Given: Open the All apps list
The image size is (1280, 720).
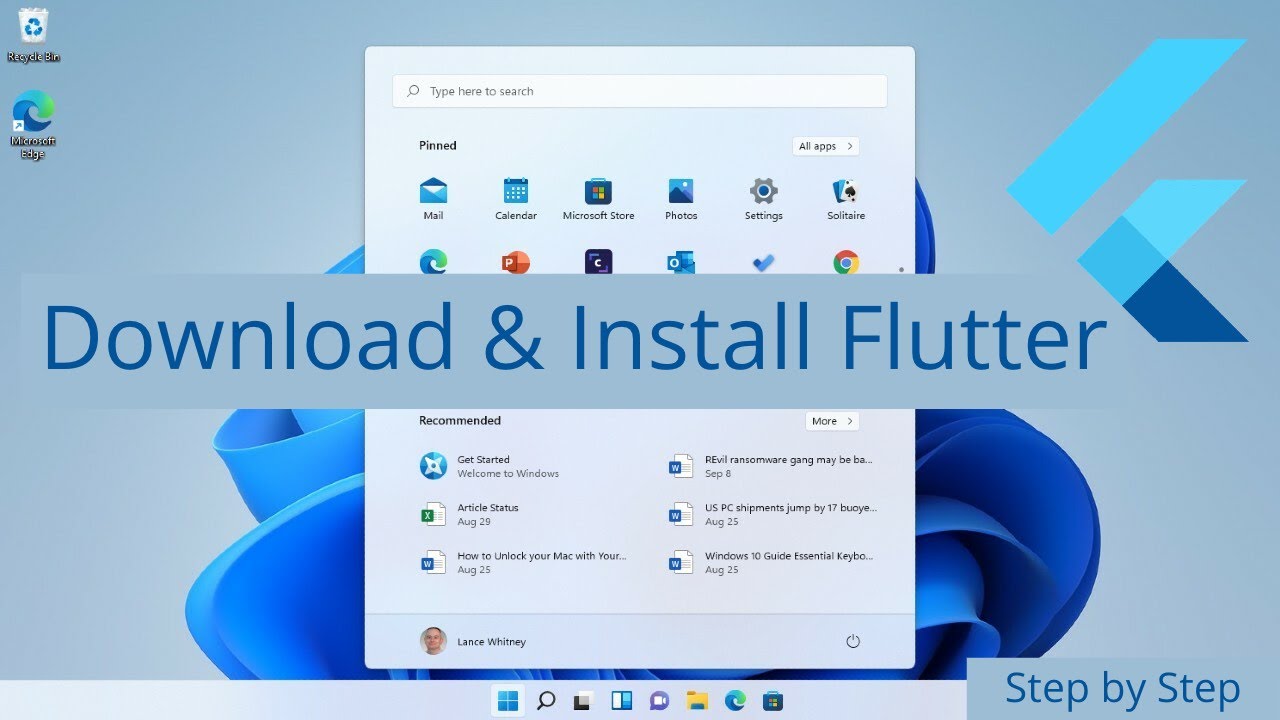Looking at the screenshot, I should (826, 146).
